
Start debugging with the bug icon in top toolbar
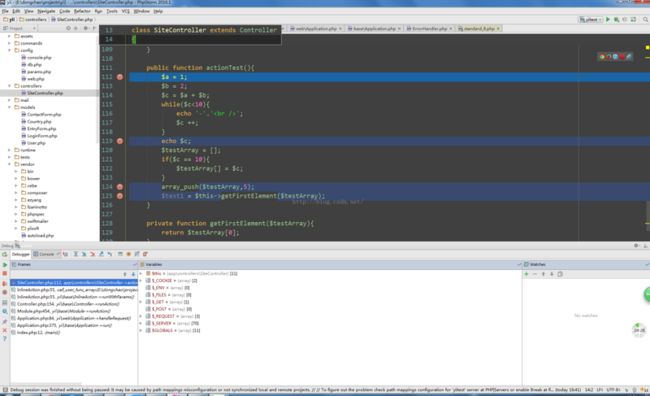click(x=616, y=19)
